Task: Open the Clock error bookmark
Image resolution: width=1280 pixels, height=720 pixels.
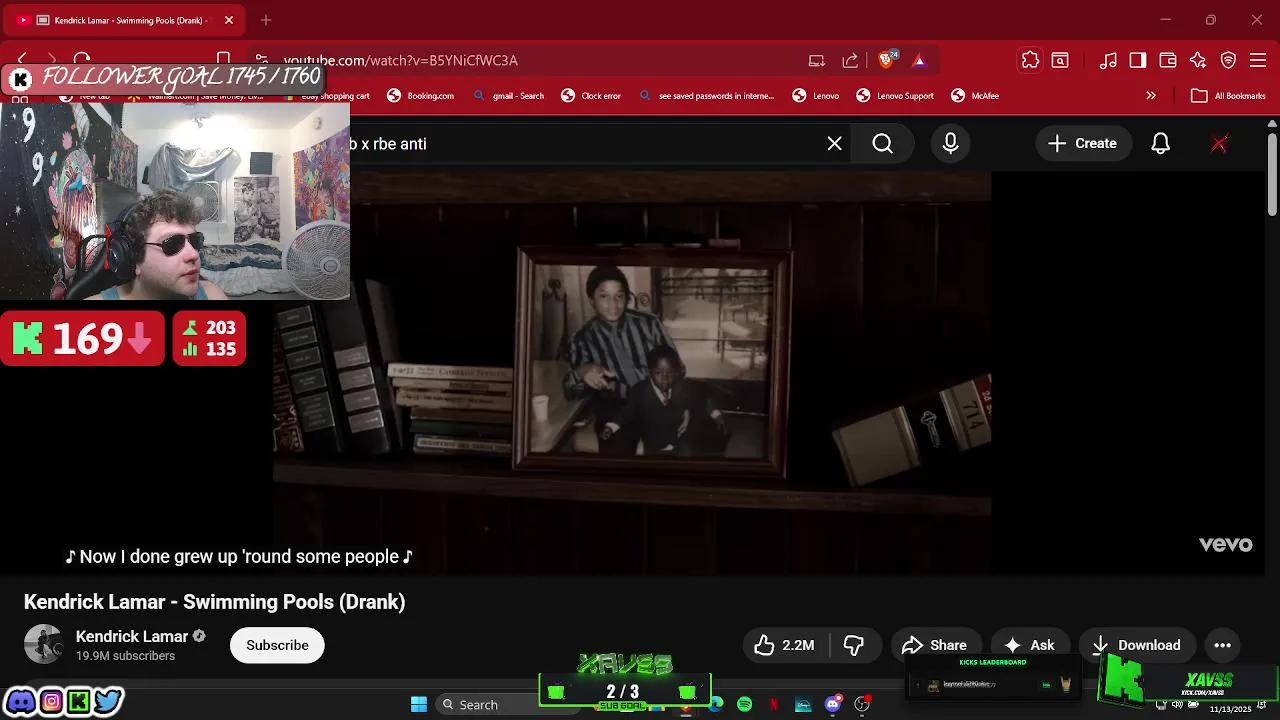Action: point(591,96)
